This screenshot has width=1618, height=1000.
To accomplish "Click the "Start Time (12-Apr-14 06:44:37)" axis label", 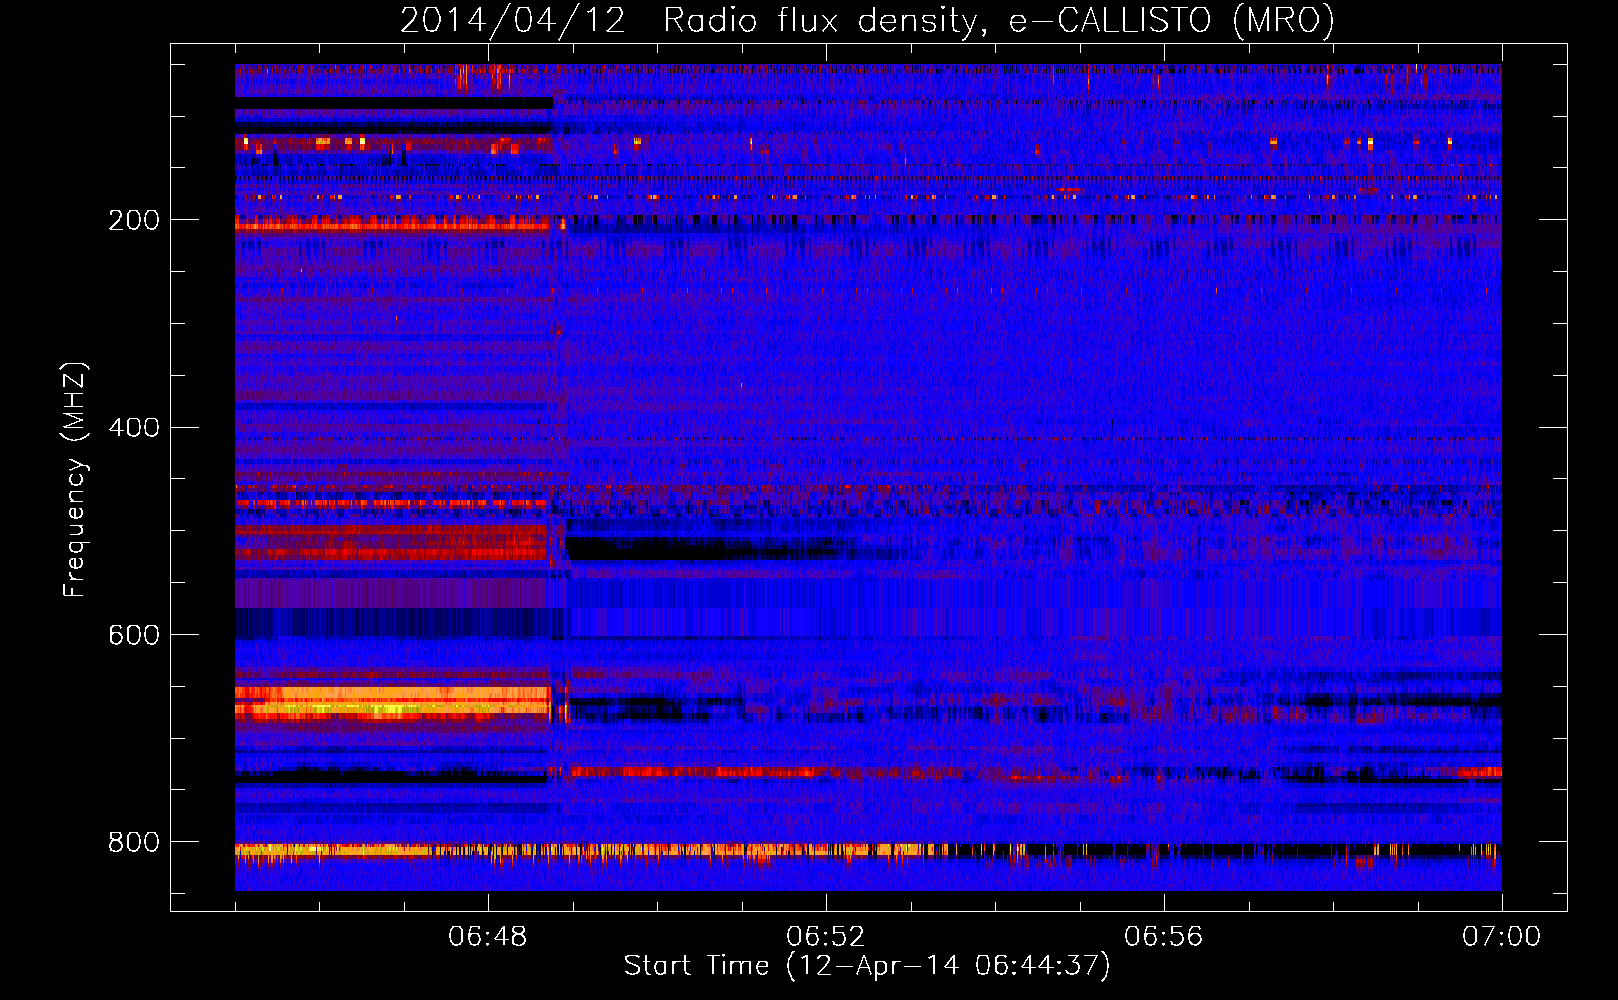I will (x=867, y=966).
